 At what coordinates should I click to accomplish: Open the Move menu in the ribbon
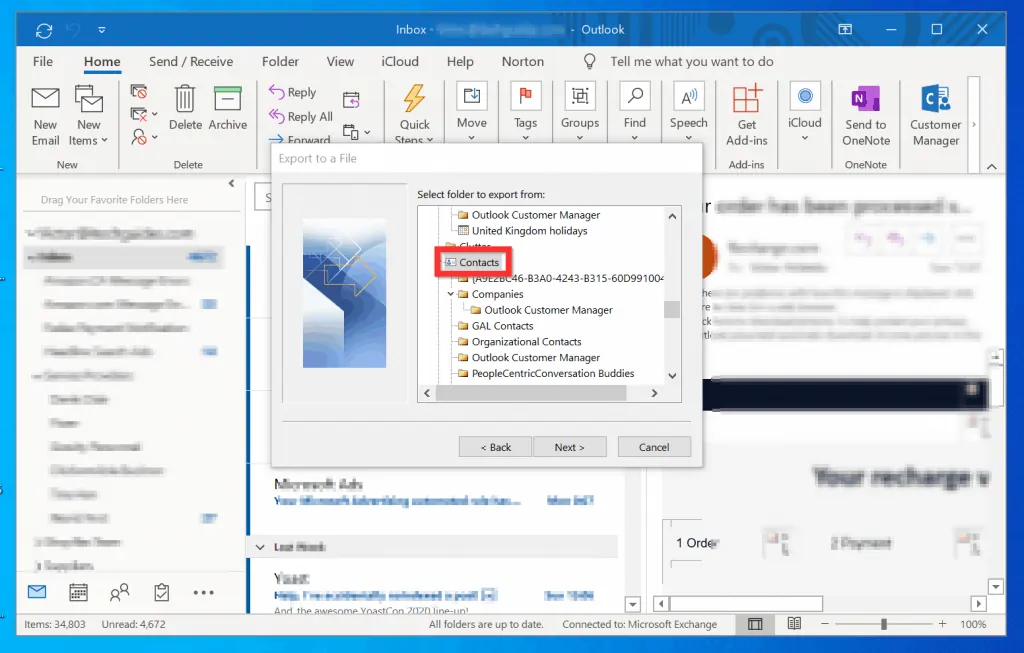click(x=472, y=112)
